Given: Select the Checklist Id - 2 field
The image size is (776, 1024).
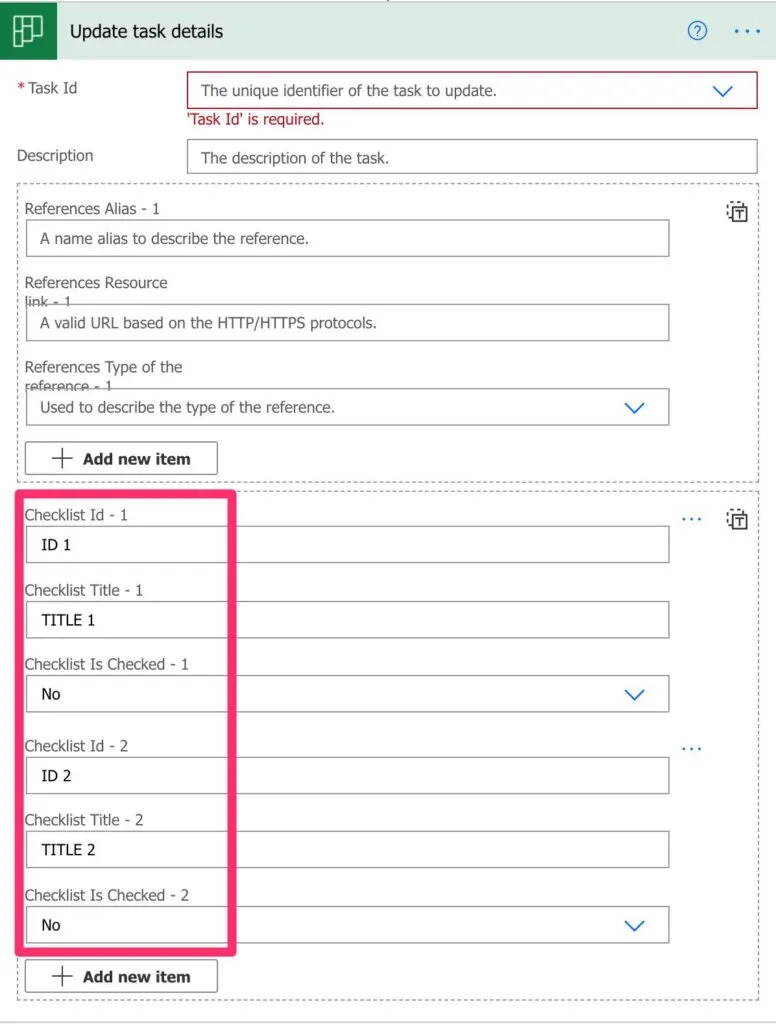Looking at the screenshot, I should (x=347, y=775).
